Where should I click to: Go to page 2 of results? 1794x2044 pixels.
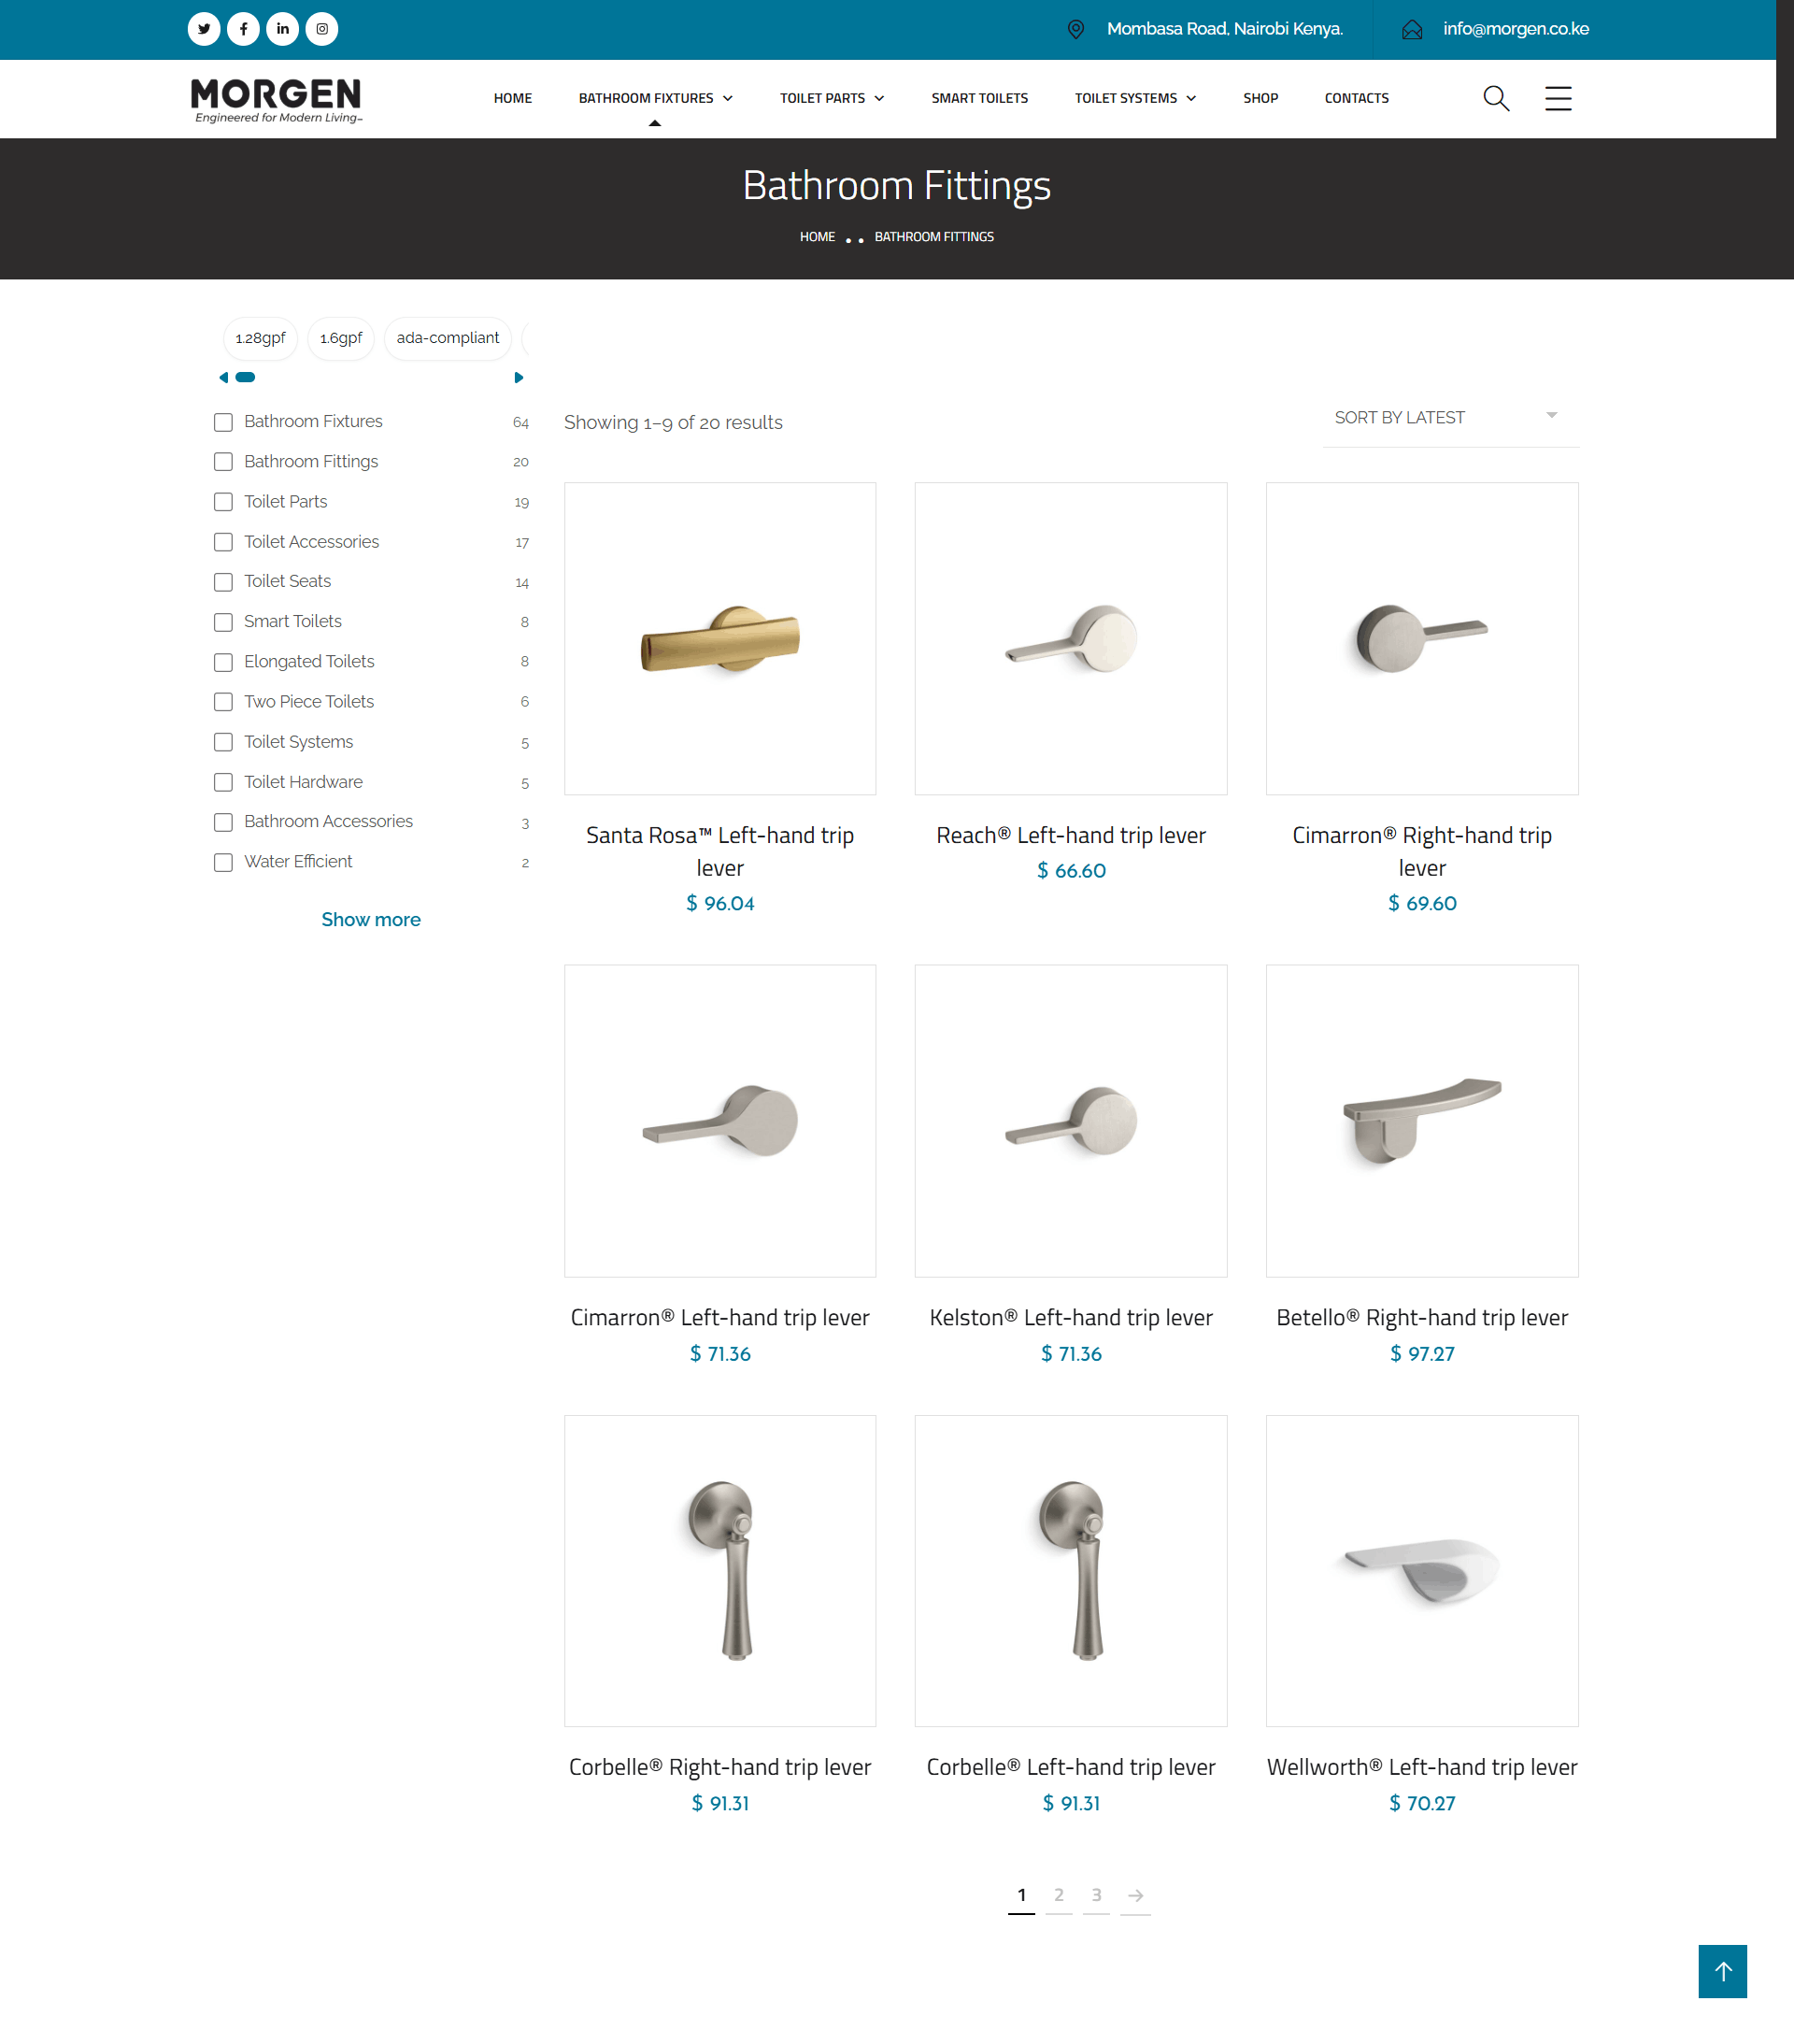point(1059,1895)
